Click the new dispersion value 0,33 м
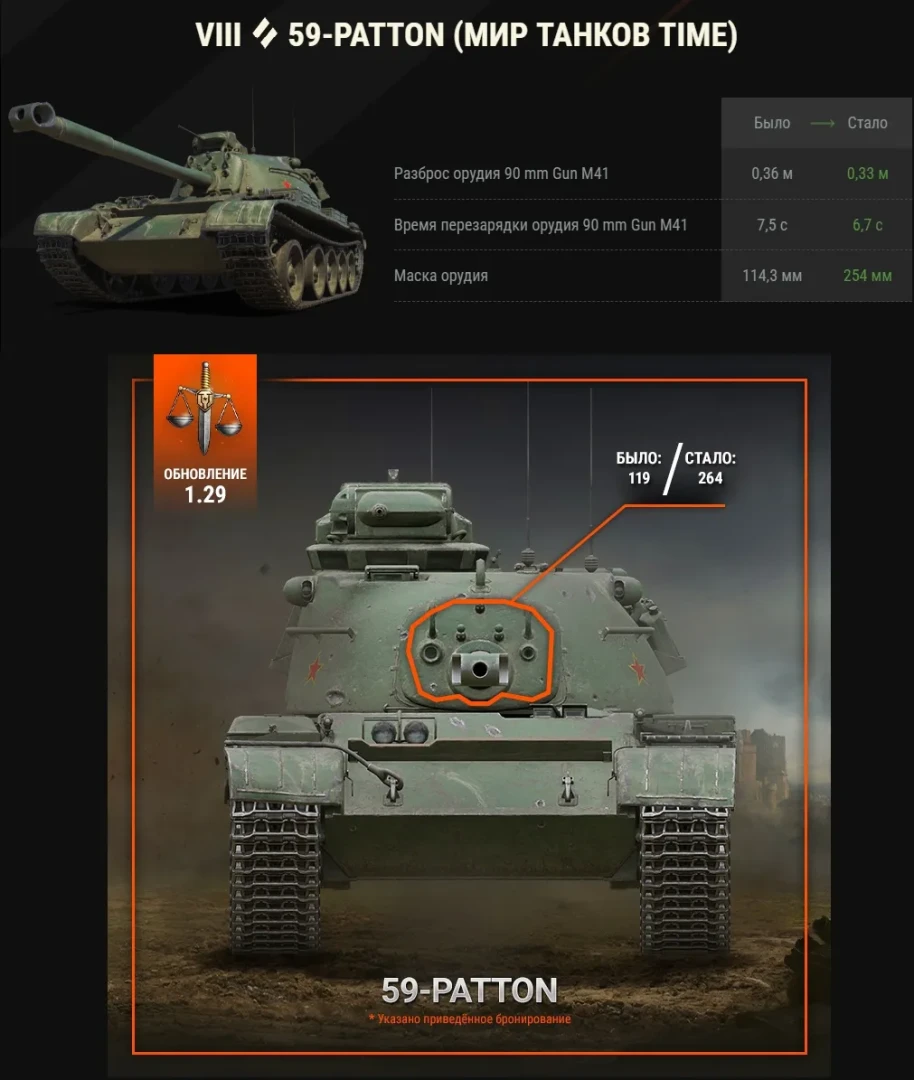 click(867, 174)
